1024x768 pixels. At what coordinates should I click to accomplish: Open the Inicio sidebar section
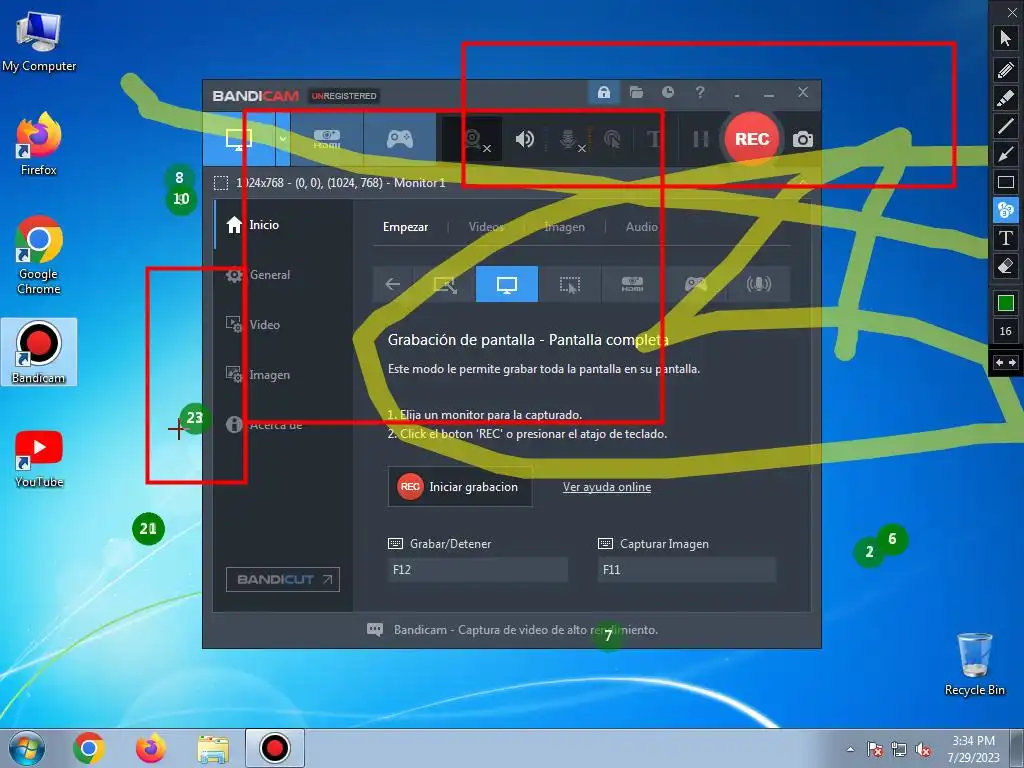pyautogui.click(x=284, y=225)
